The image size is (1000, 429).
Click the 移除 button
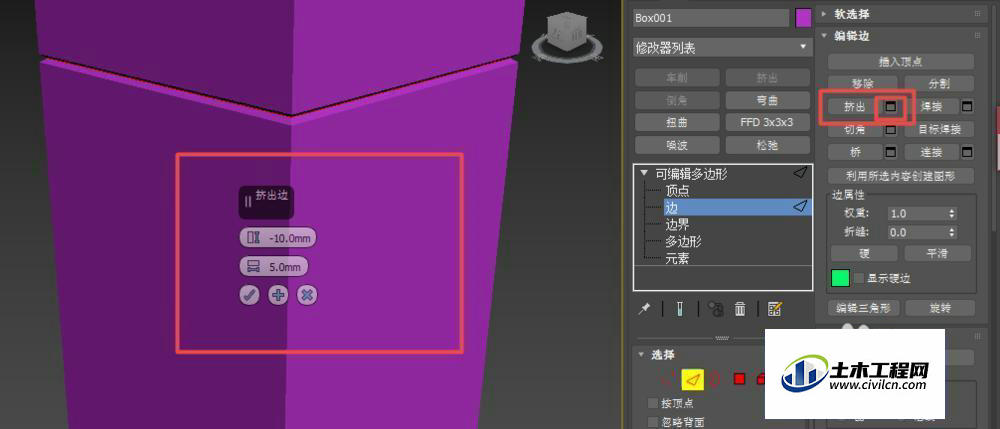pos(862,84)
